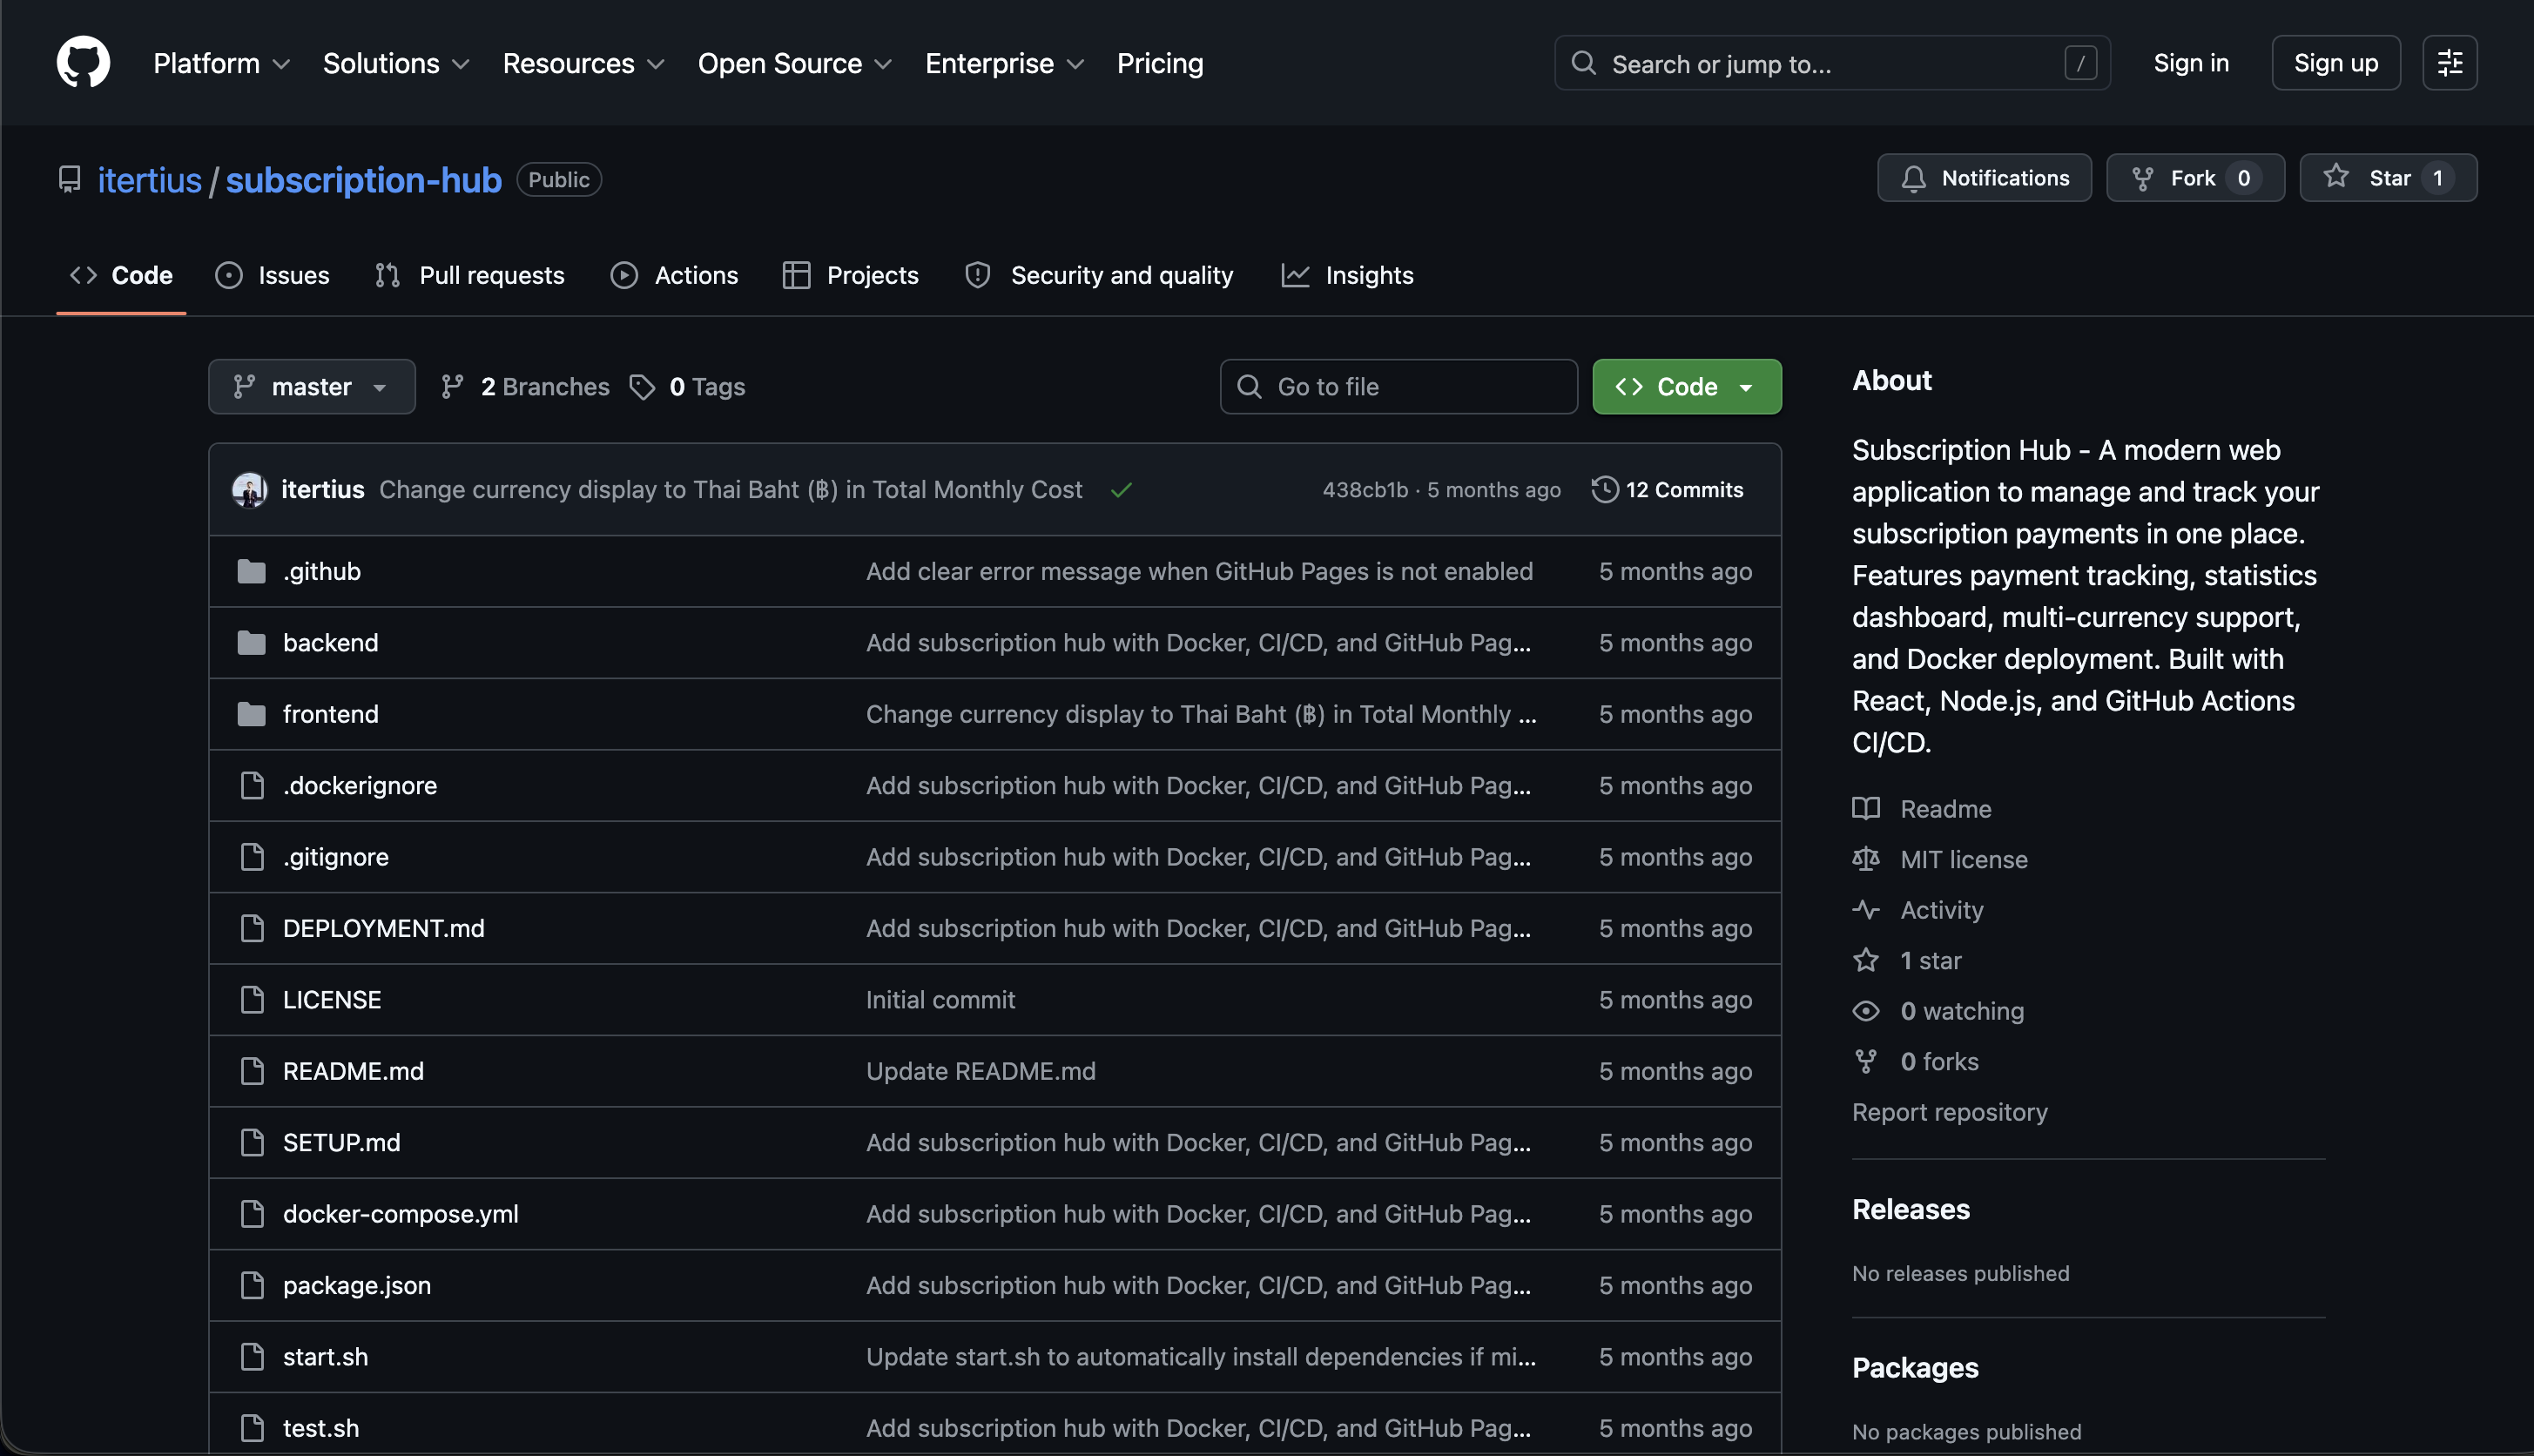Switch to the Pull requests tab
The height and width of the screenshot is (1456, 2534).
pyautogui.click(x=469, y=275)
